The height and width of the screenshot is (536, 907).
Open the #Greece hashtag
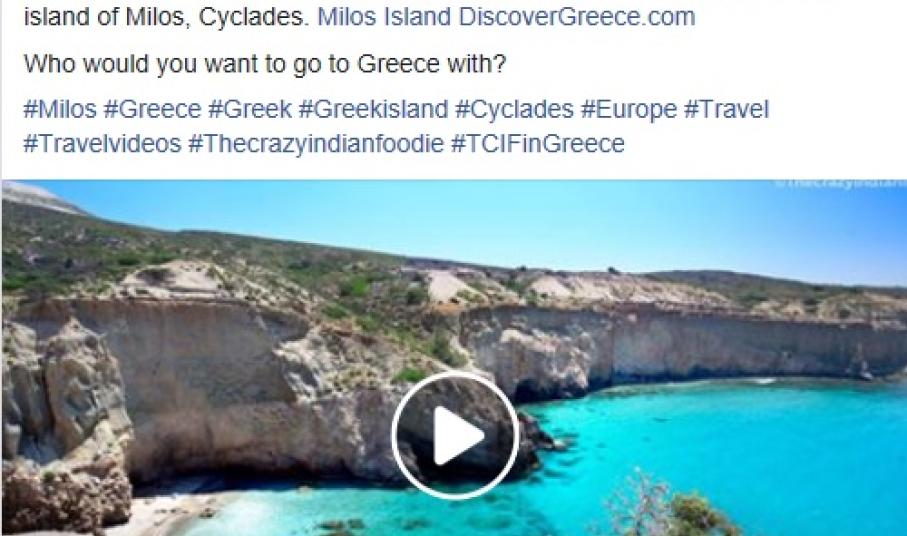pos(152,109)
